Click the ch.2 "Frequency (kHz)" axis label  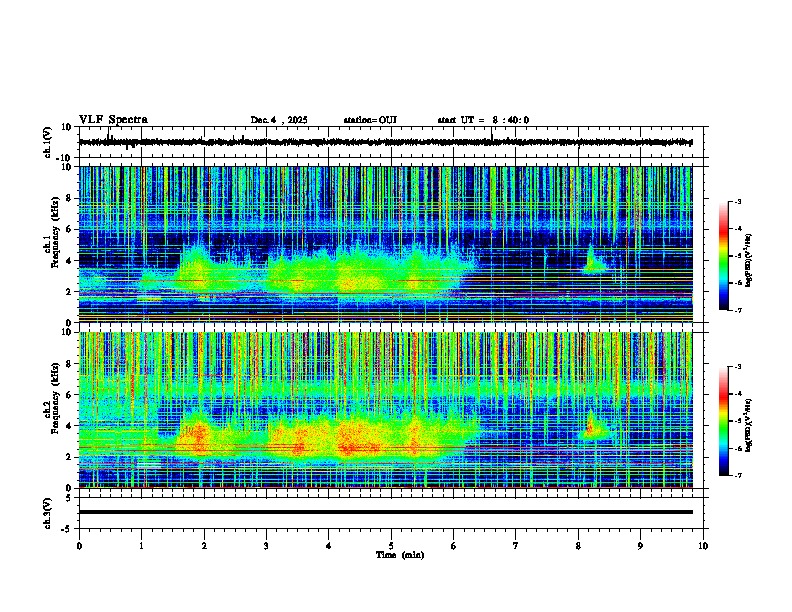point(55,398)
